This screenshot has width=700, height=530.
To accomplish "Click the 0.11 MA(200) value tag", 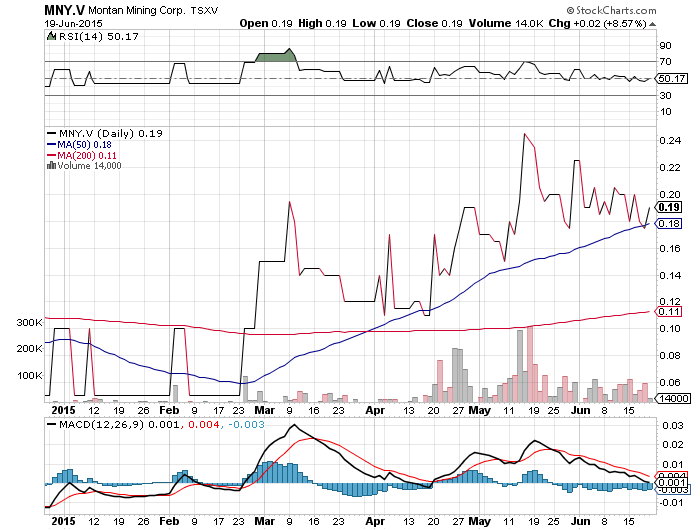I will point(668,312).
